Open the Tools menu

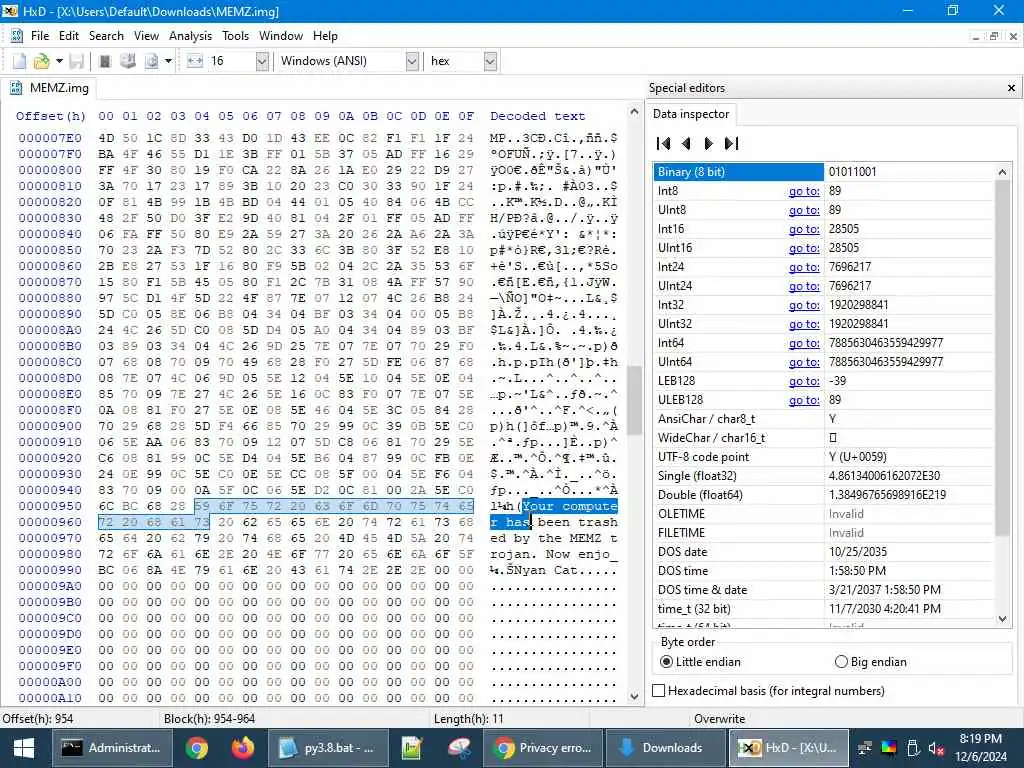coord(235,36)
